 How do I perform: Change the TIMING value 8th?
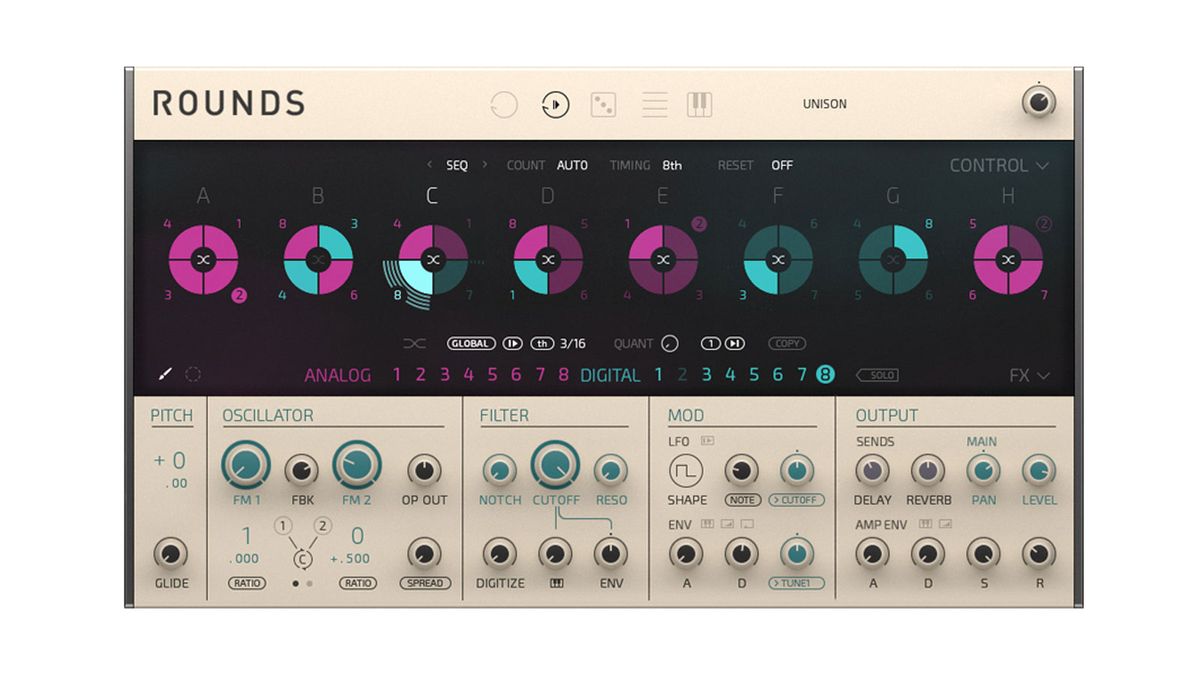(672, 165)
